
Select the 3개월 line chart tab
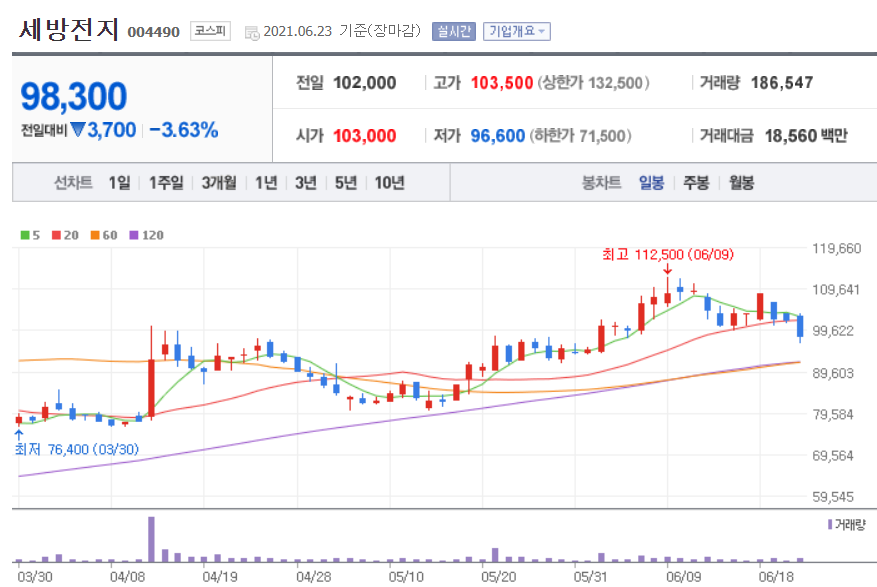point(219,183)
